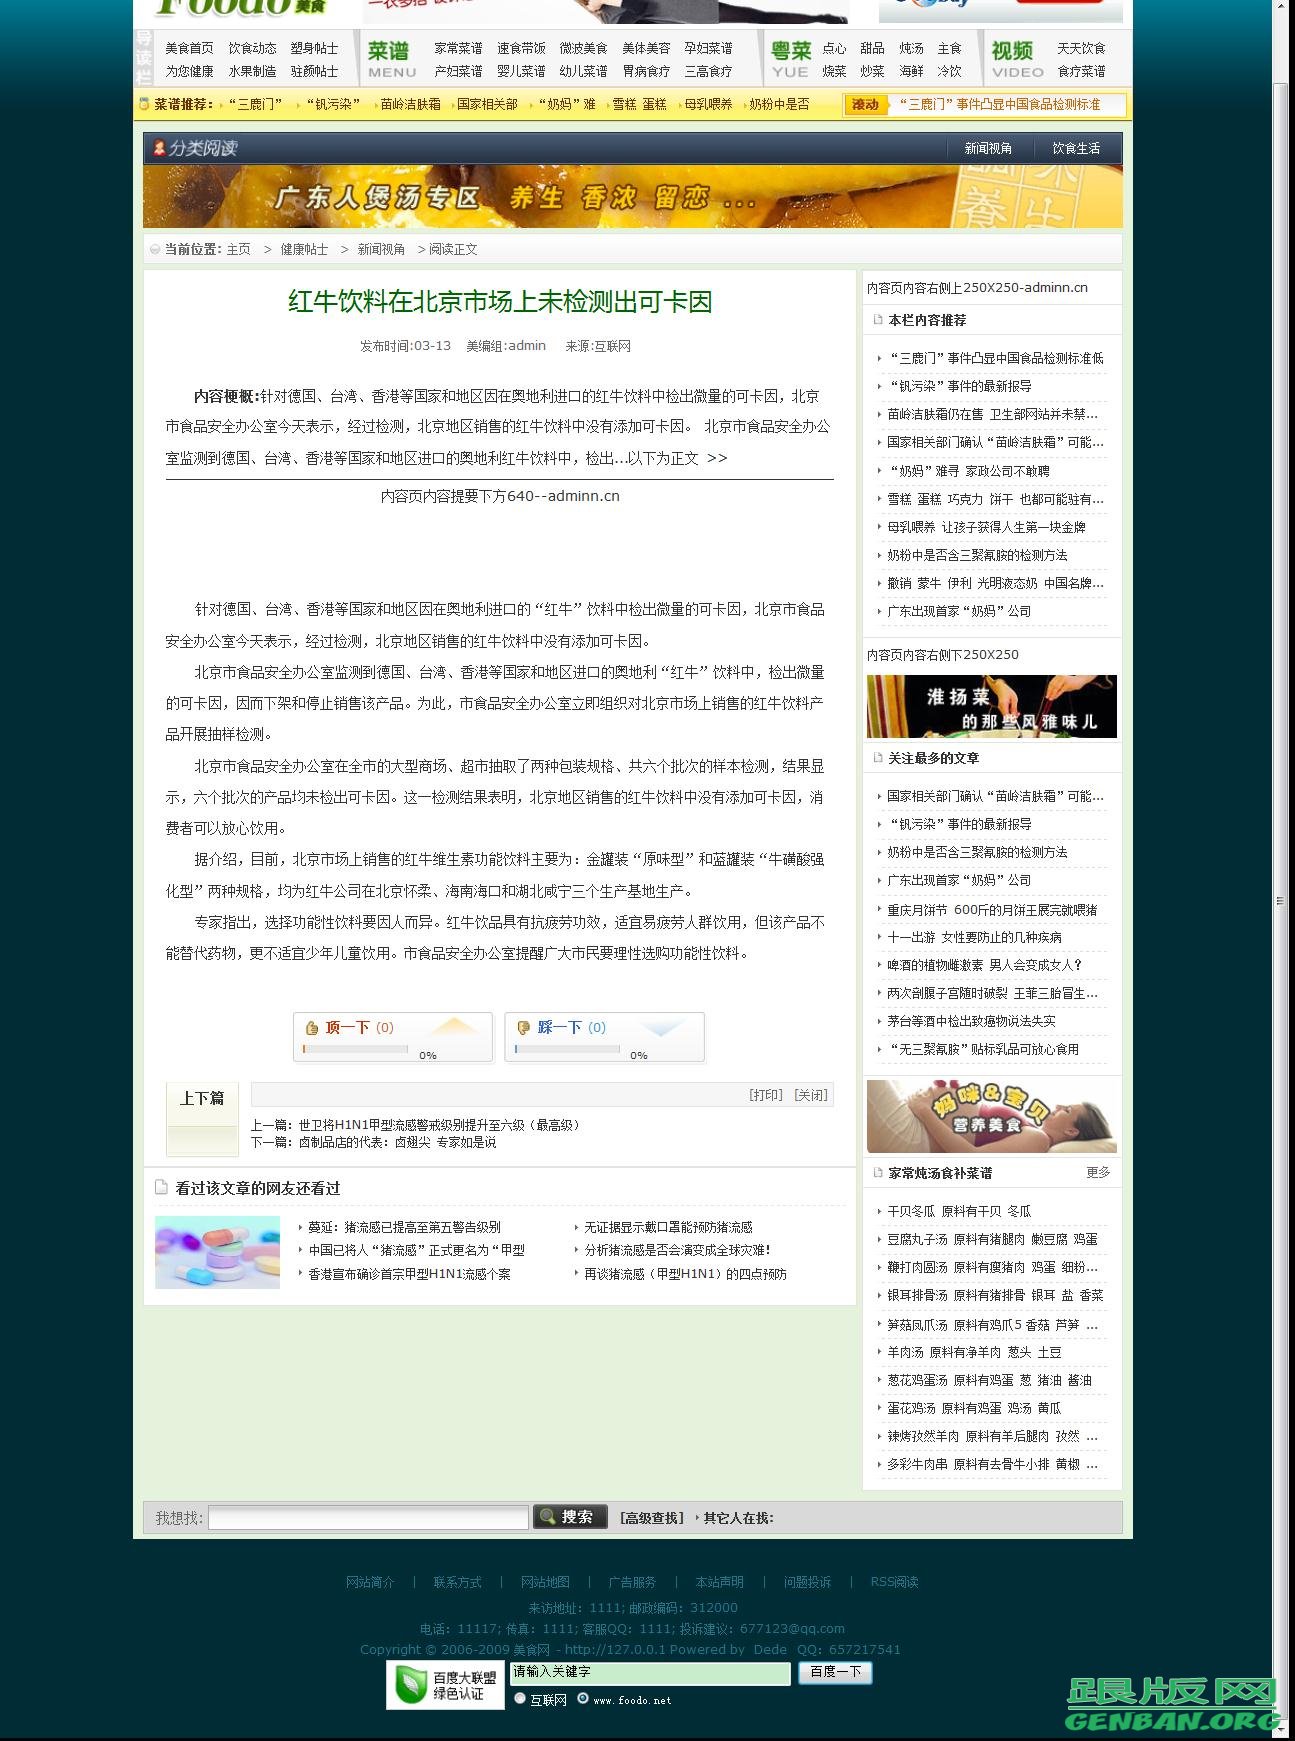Click 健康帖士 in breadcrumb
The image size is (1295, 1741).
click(x=304, y=249)
